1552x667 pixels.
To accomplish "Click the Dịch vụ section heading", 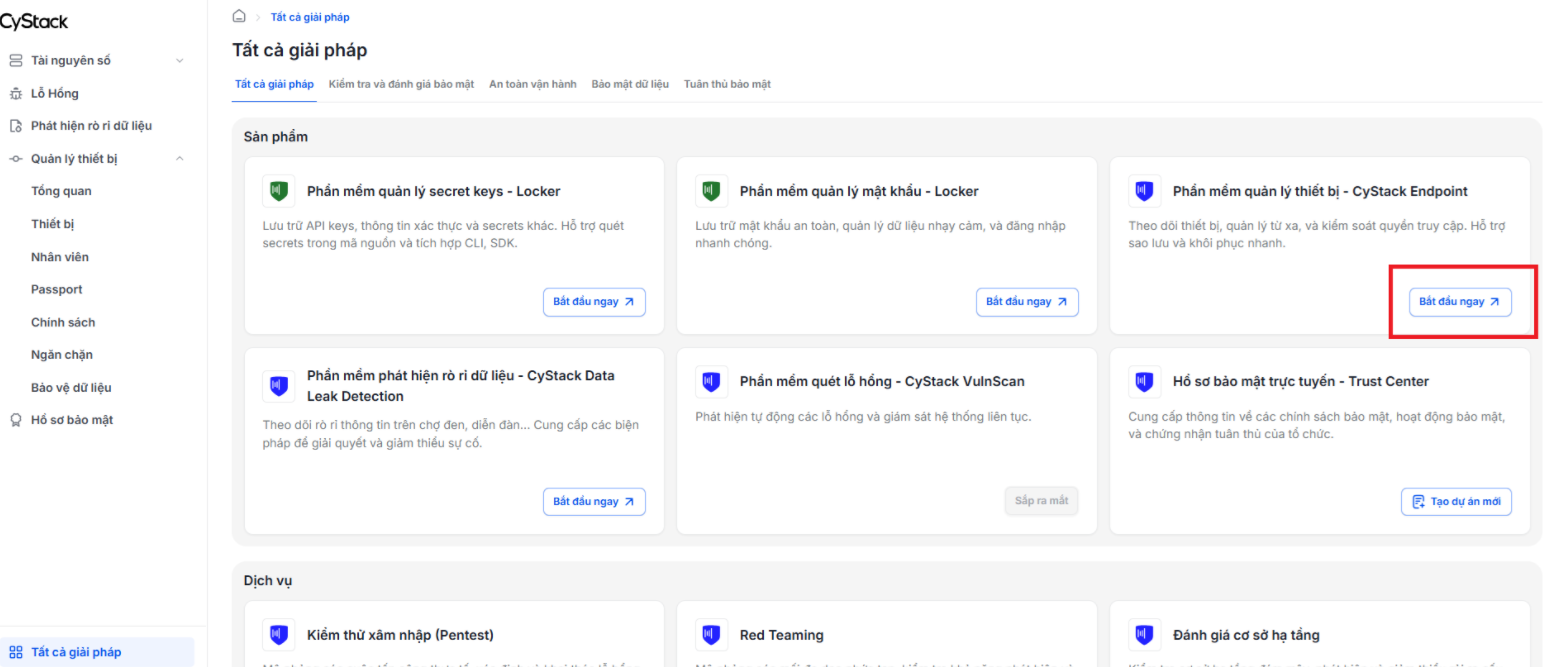I will click(x=268, y=580).
